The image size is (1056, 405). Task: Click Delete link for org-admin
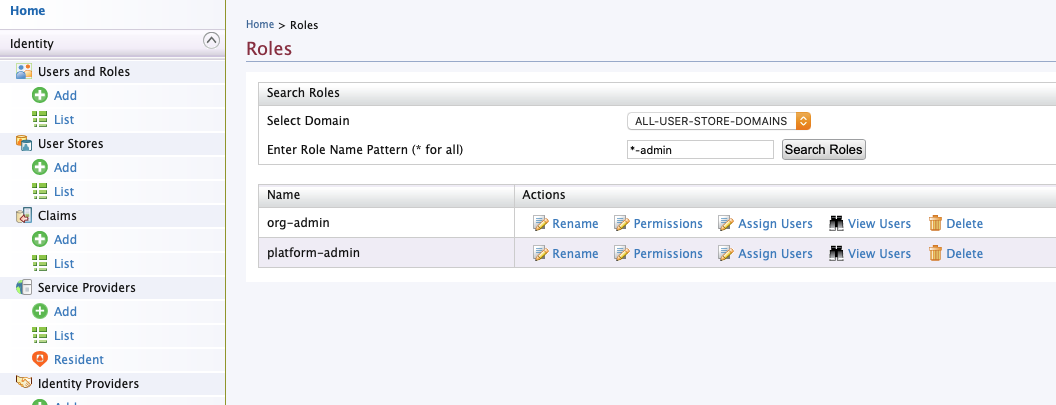tap(964, 224)
